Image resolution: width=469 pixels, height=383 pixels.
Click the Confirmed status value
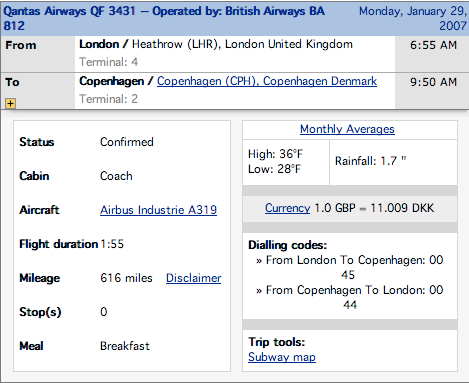127,142
